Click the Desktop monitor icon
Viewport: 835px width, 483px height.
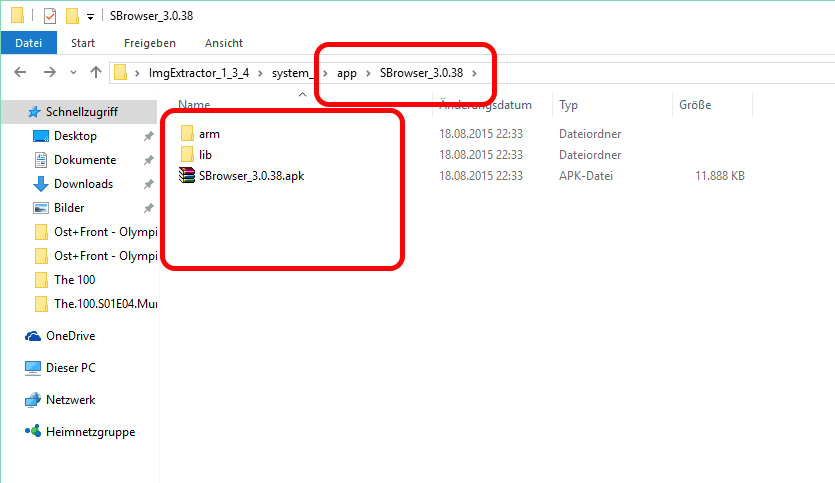[x=41, y=136]
